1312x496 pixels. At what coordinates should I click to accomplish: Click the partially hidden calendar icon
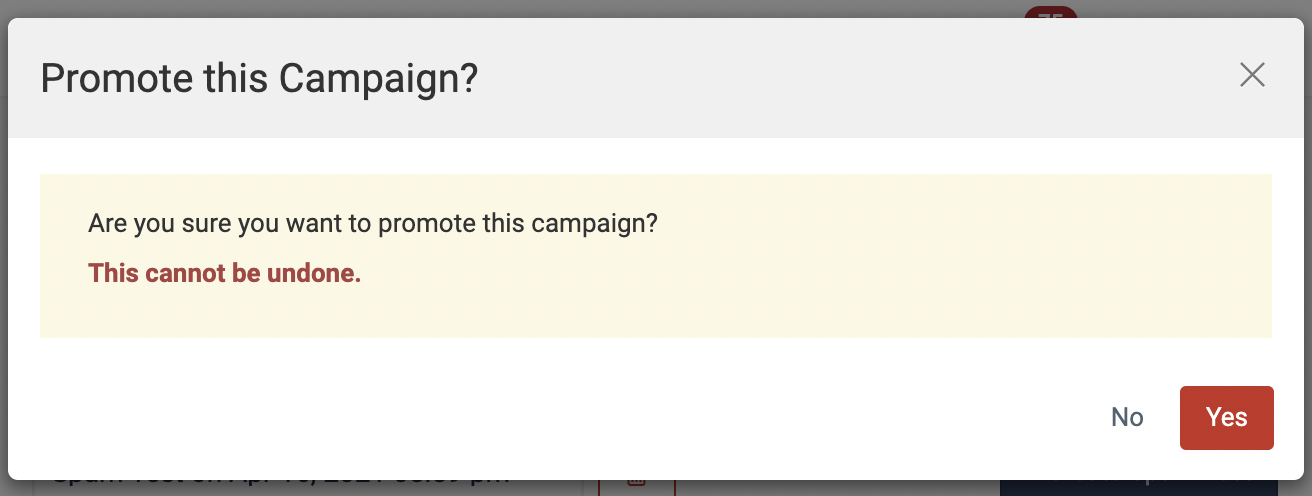click(636, 482)
